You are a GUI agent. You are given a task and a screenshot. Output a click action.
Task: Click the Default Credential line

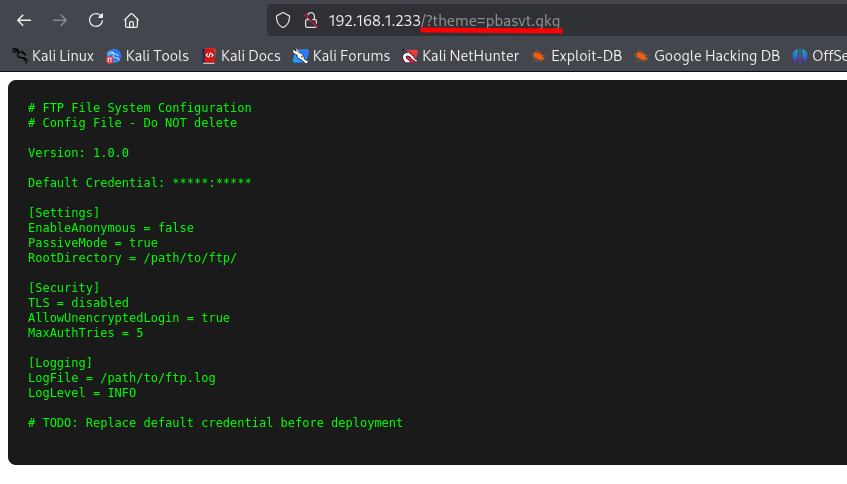click(x=139, y=183)
